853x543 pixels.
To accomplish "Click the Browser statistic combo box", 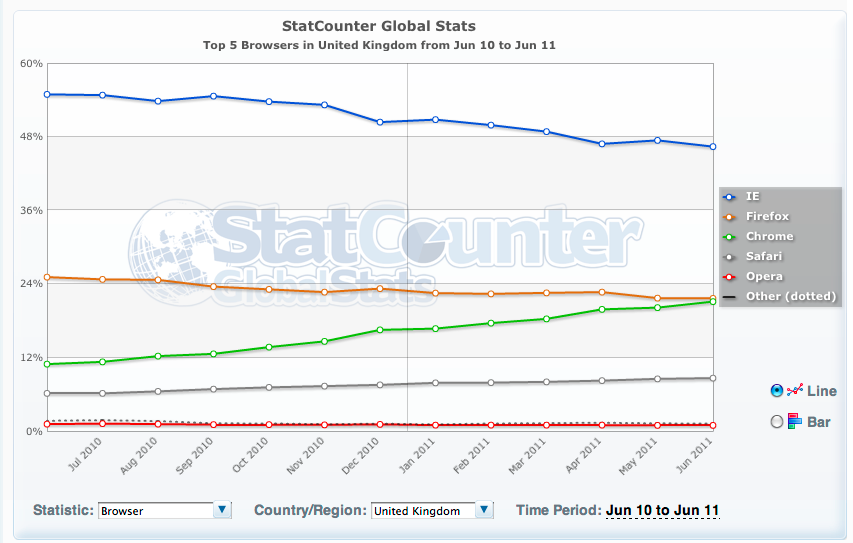I will pyautogui.click(x=155, y=510).
